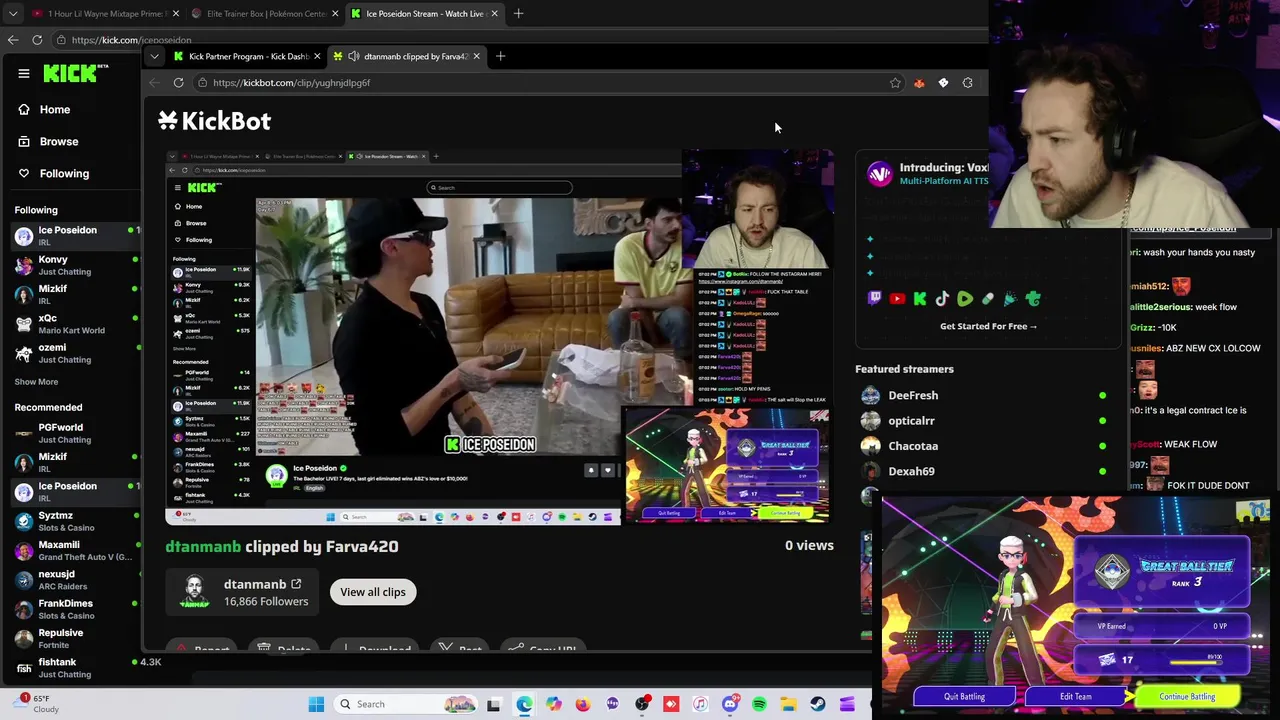This screenshot has width=1280, height=720.
Task: Open dtanmanb channel via external link icon
Action: pos(296,584)
